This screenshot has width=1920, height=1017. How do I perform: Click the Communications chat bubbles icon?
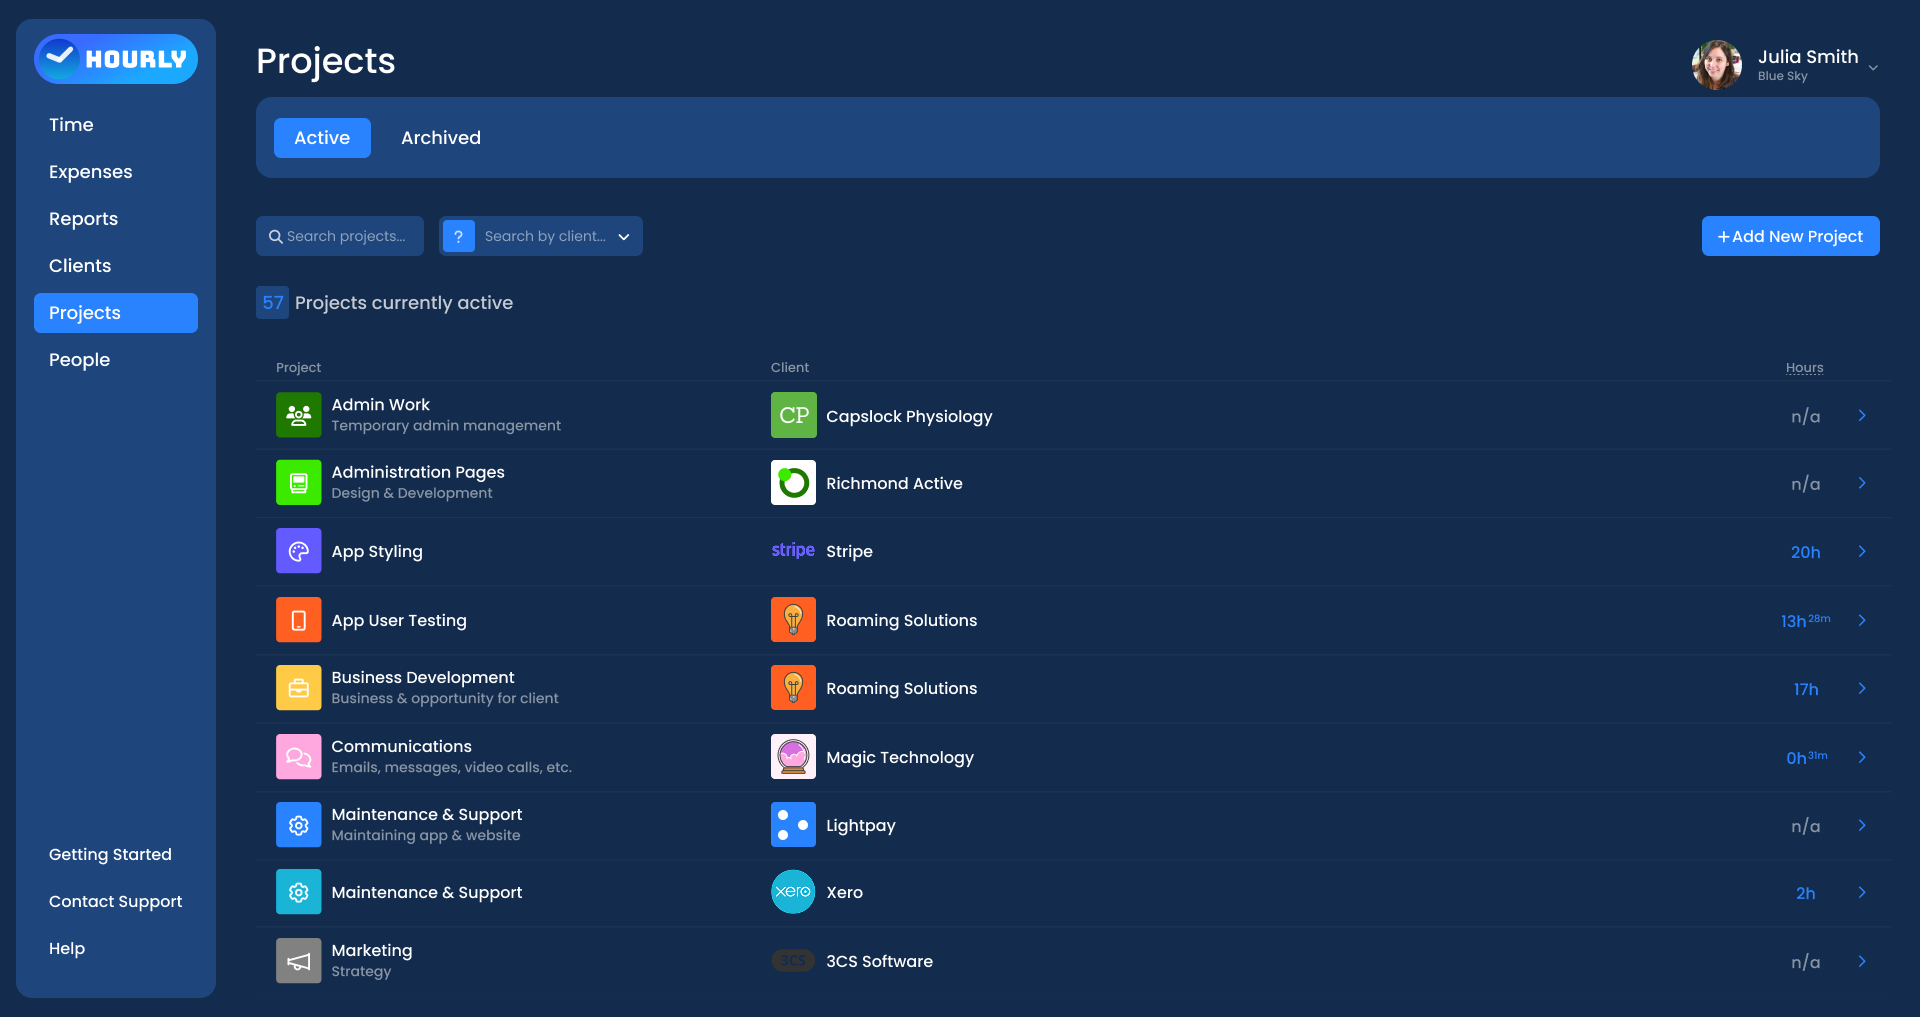[x=298, y=757]
